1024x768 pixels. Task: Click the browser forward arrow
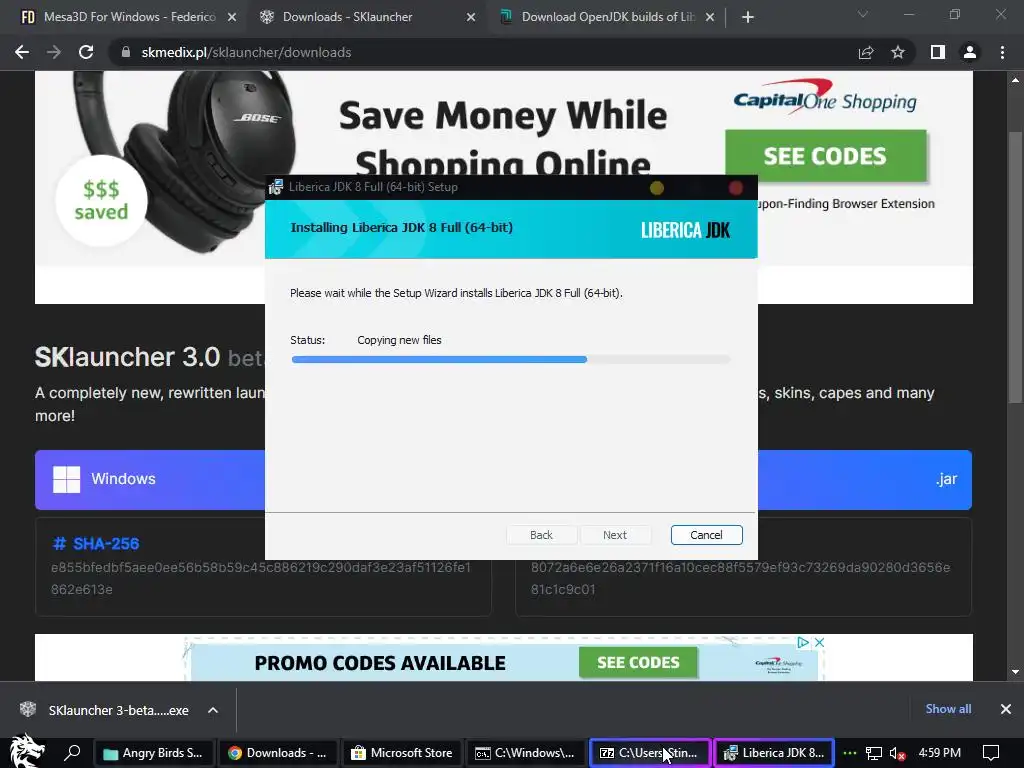click(54, 52)
